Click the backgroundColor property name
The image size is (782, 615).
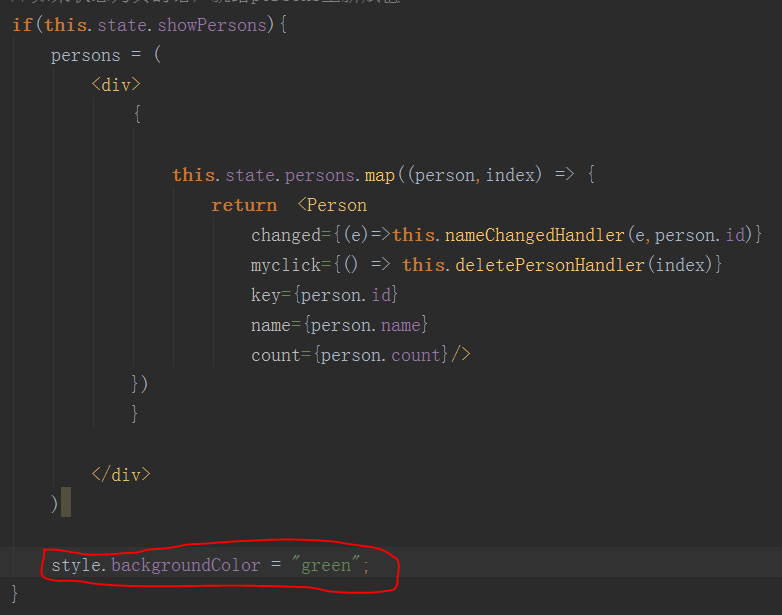[x=185, y=566]
